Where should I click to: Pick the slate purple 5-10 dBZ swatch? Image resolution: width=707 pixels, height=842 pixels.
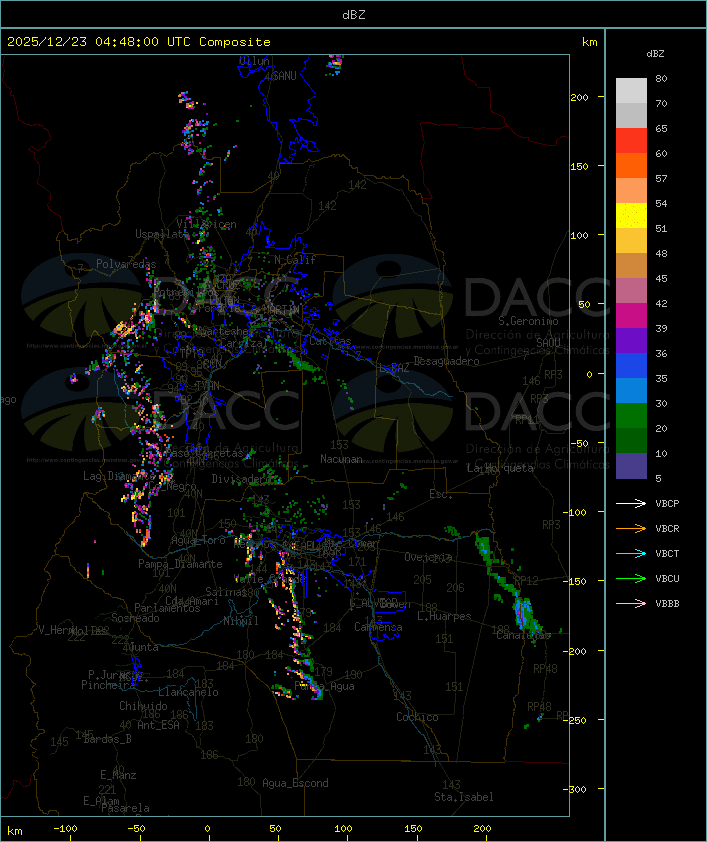[631, 466]
